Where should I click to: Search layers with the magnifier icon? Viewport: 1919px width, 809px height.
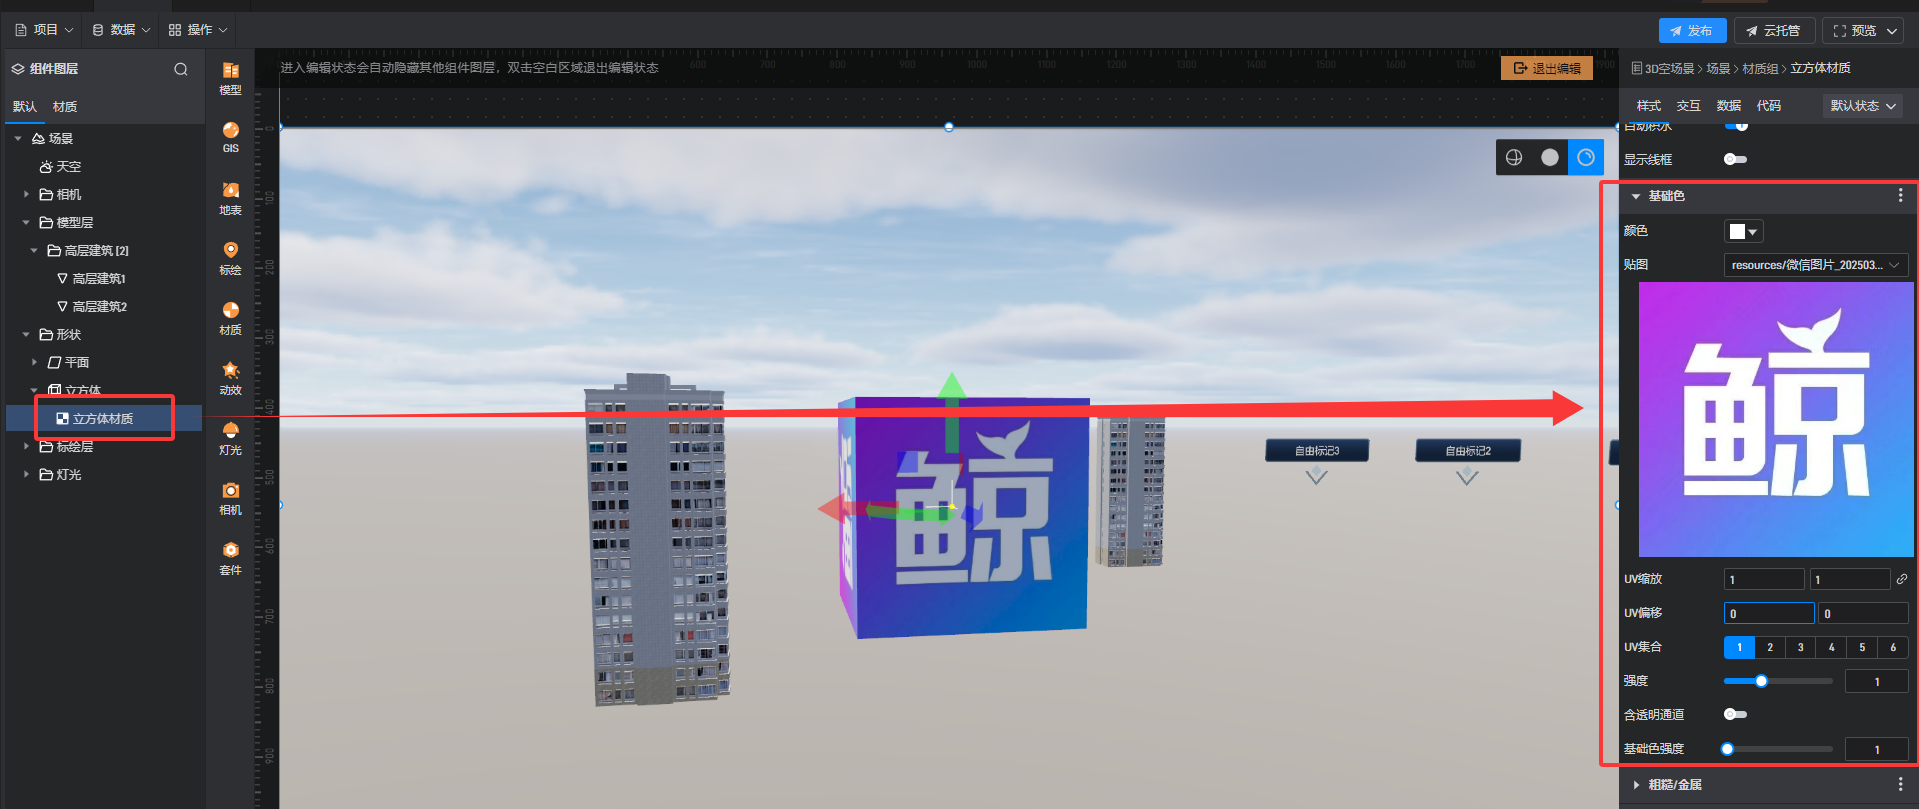(181, 69)
